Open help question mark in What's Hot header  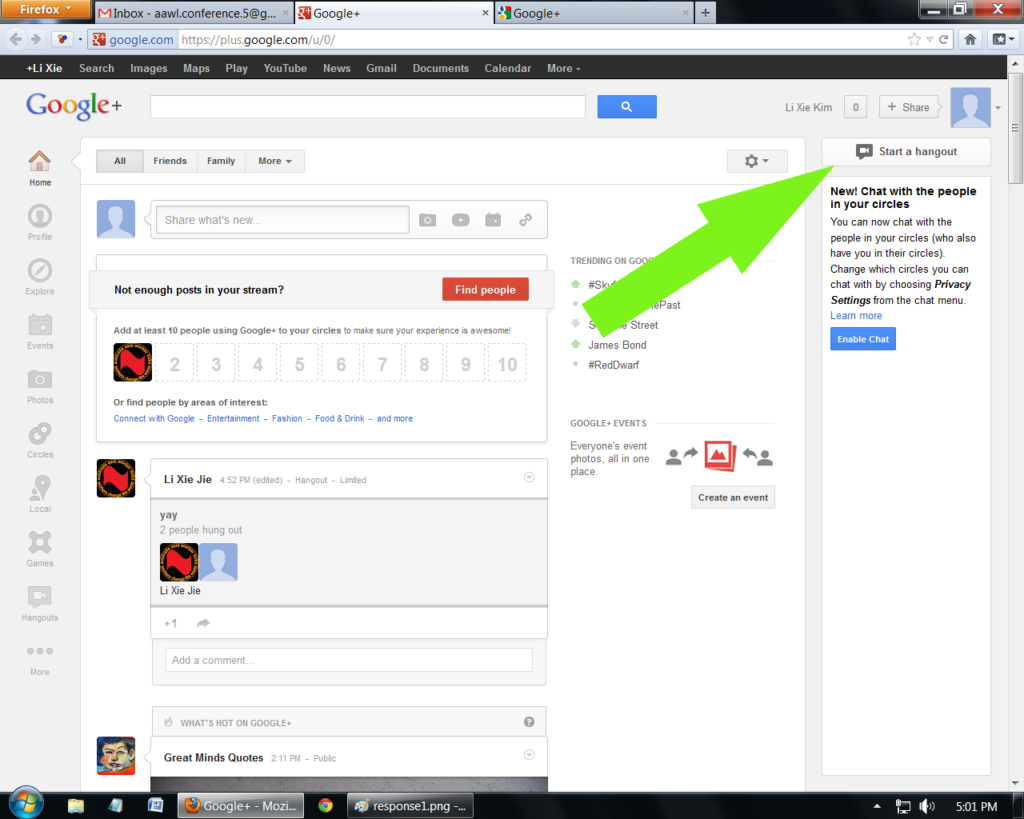click(529, 722)
